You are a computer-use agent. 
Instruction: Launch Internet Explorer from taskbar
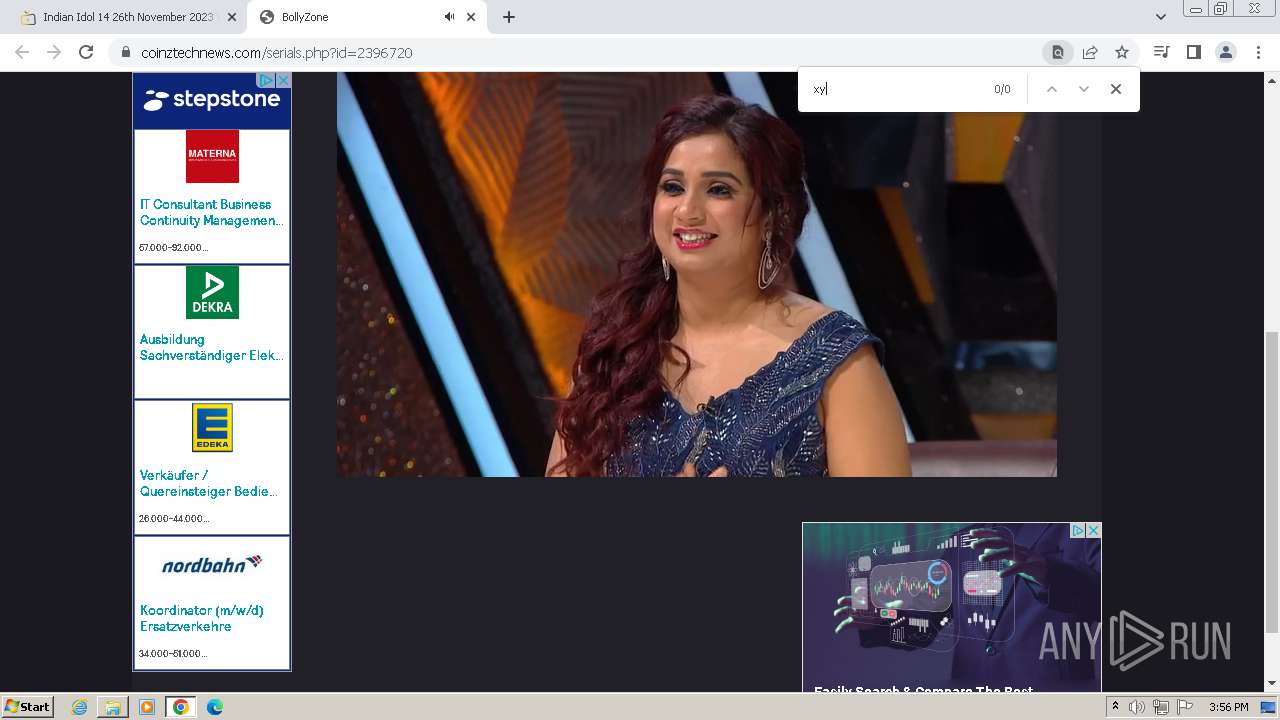[x=80, y=707]
